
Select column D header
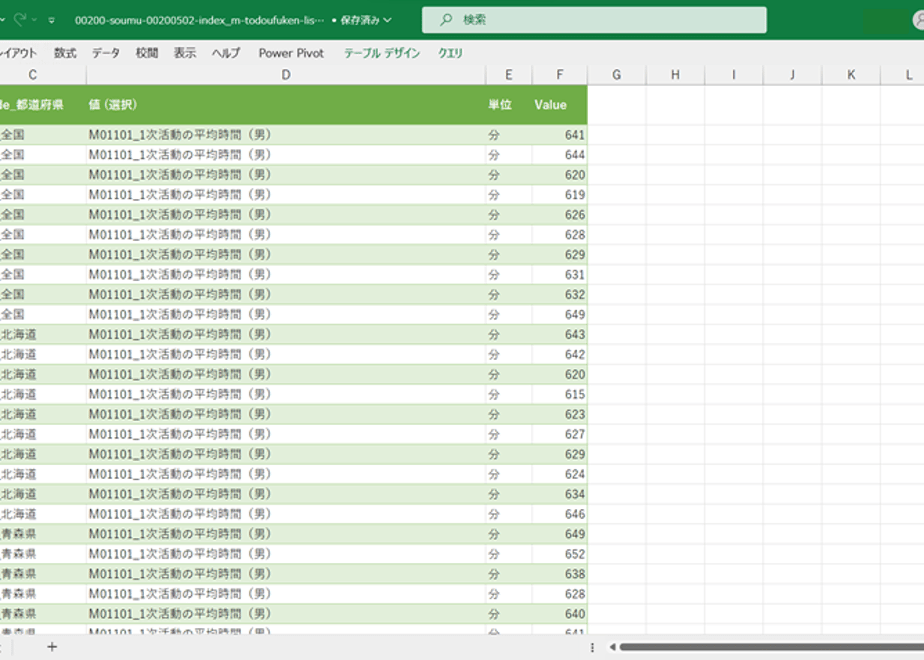(x=286, y=75)
